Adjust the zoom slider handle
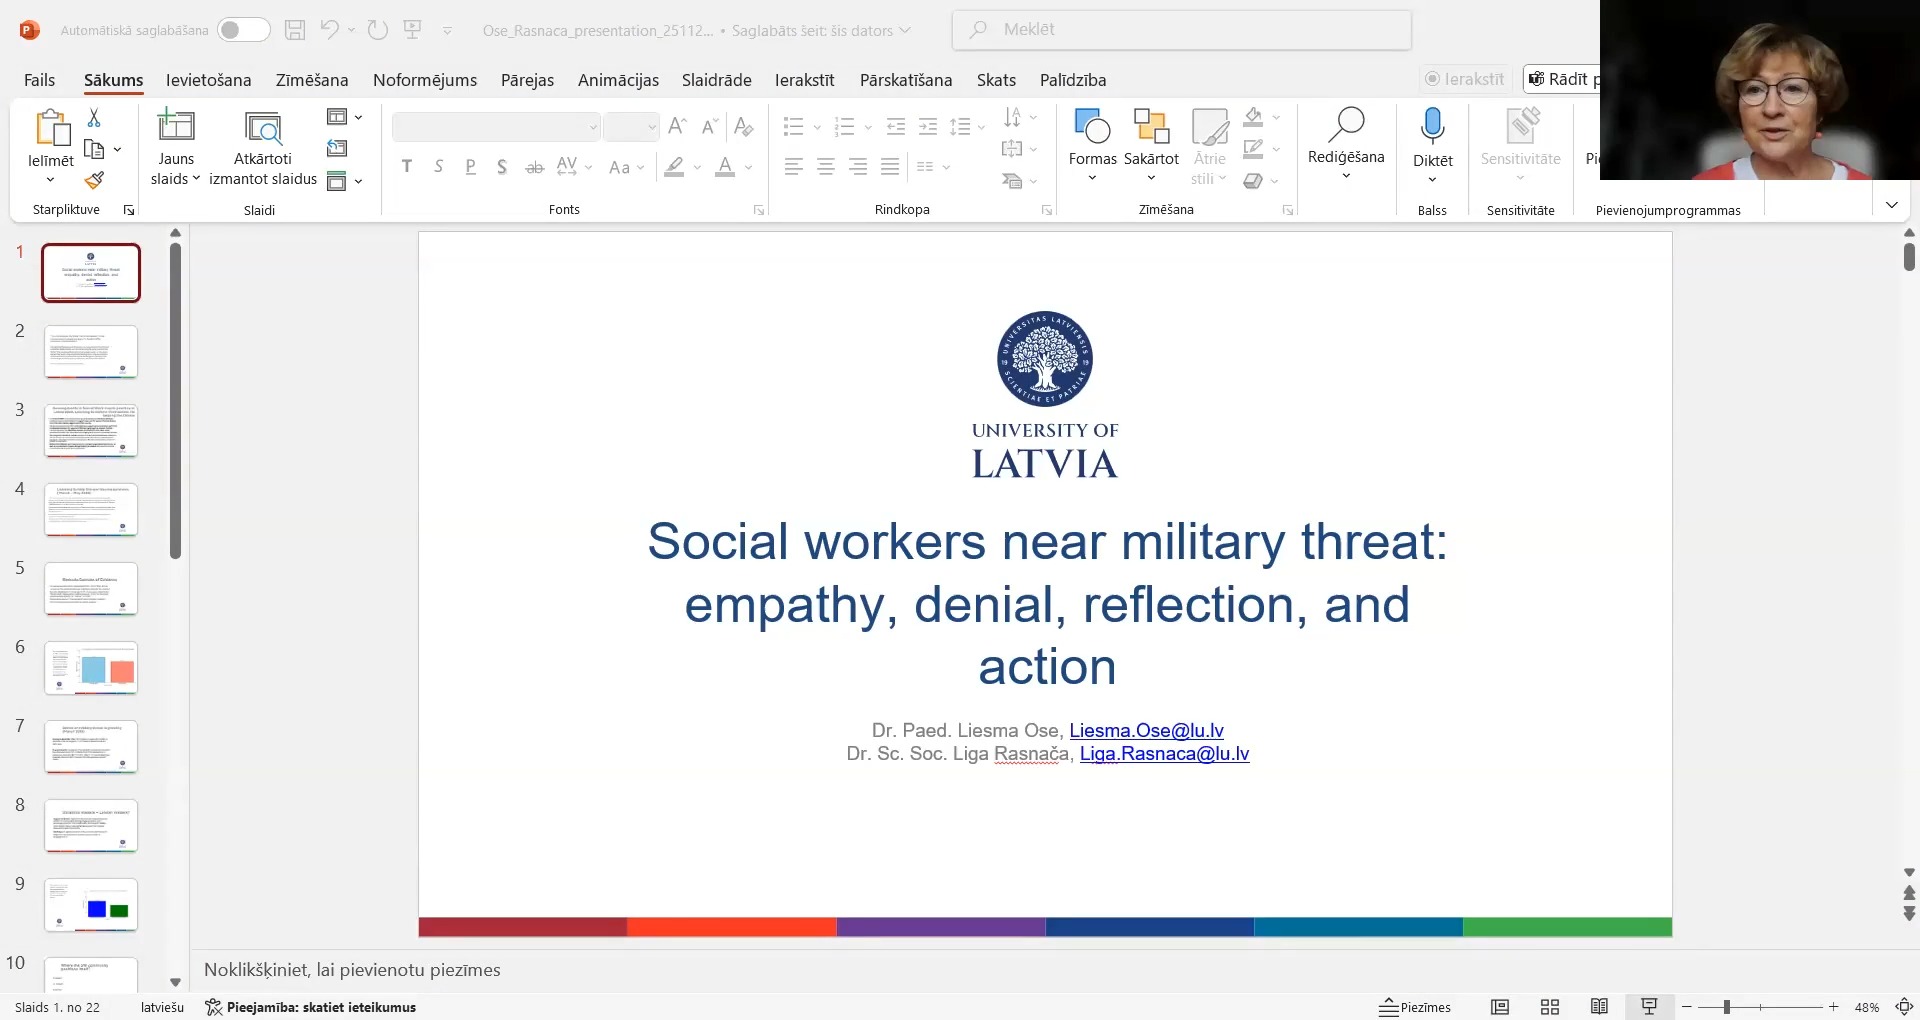 (x=1727, y=1007)
